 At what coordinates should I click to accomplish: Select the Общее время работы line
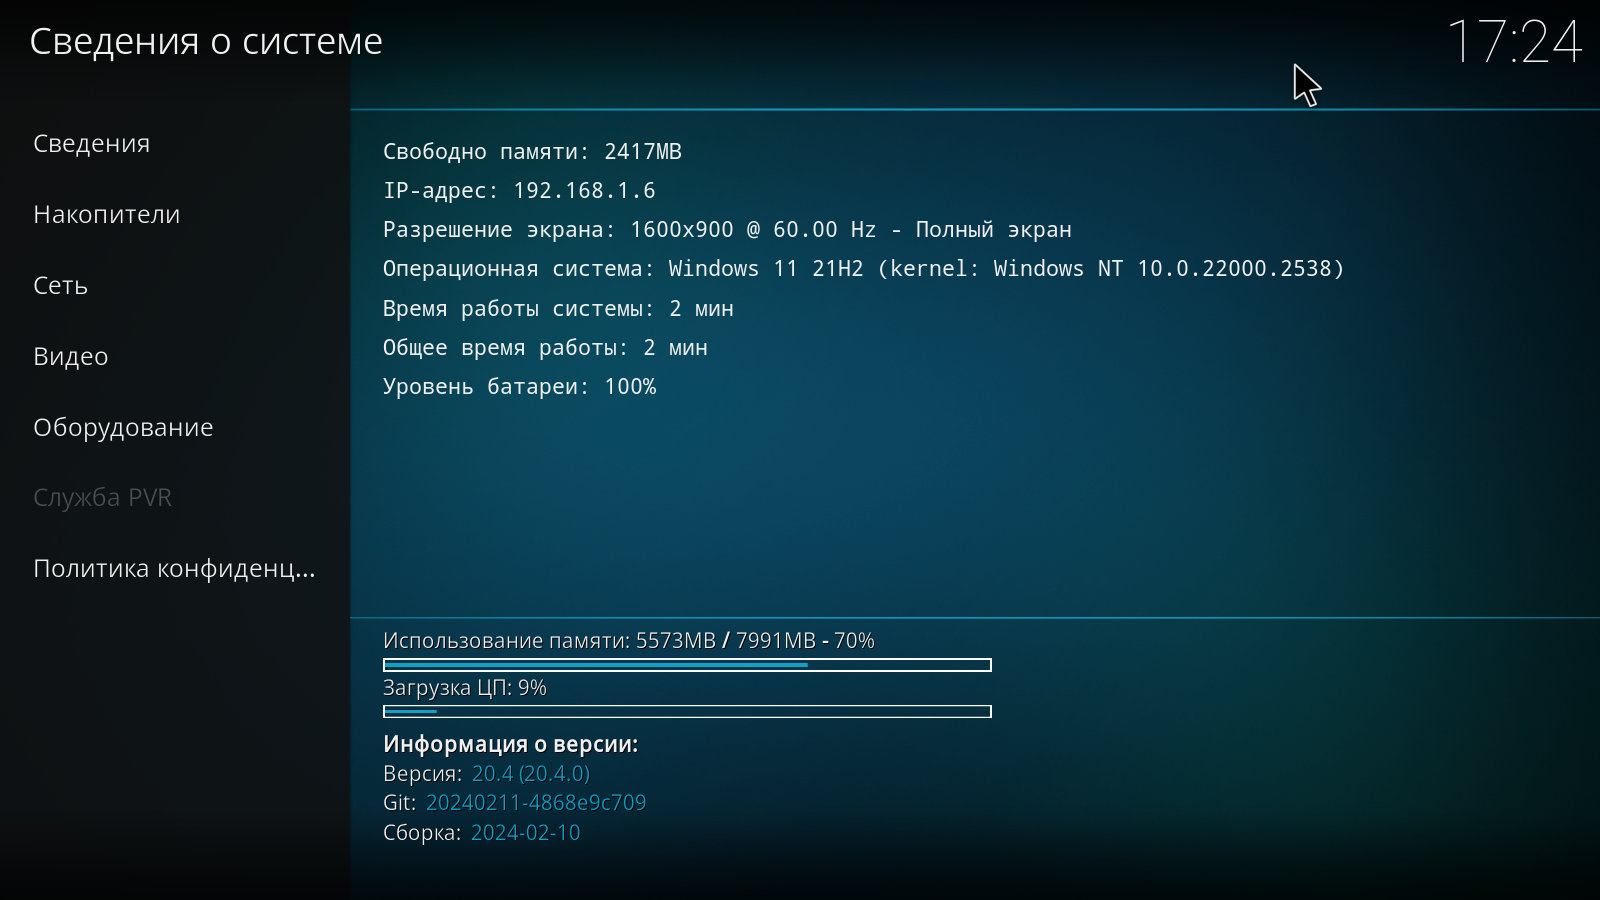tap(545, 347)
